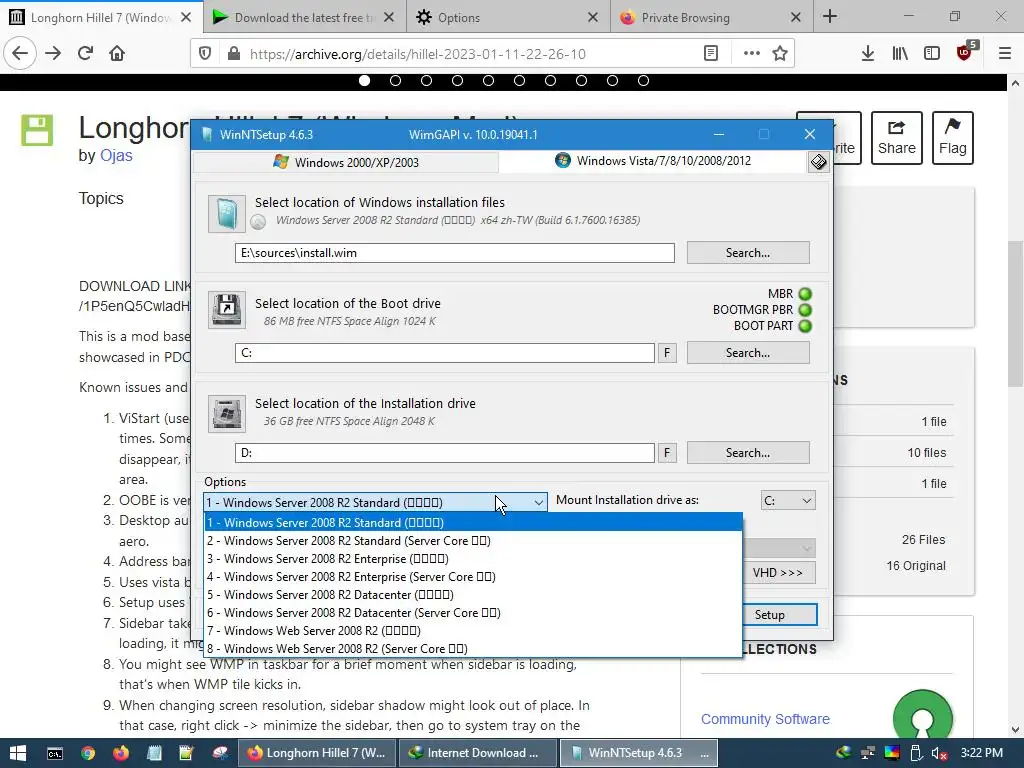Click Search for Boot drive location
Image resolution: width=1024 pixels, height=768 pixels.
[748, 353]
